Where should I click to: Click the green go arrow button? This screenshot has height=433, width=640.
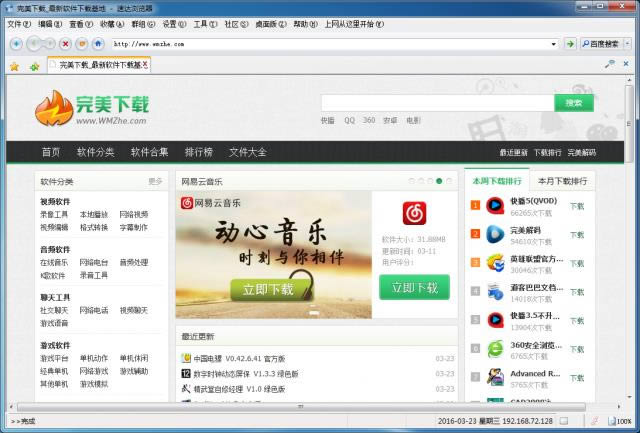(x=570, y=44)
